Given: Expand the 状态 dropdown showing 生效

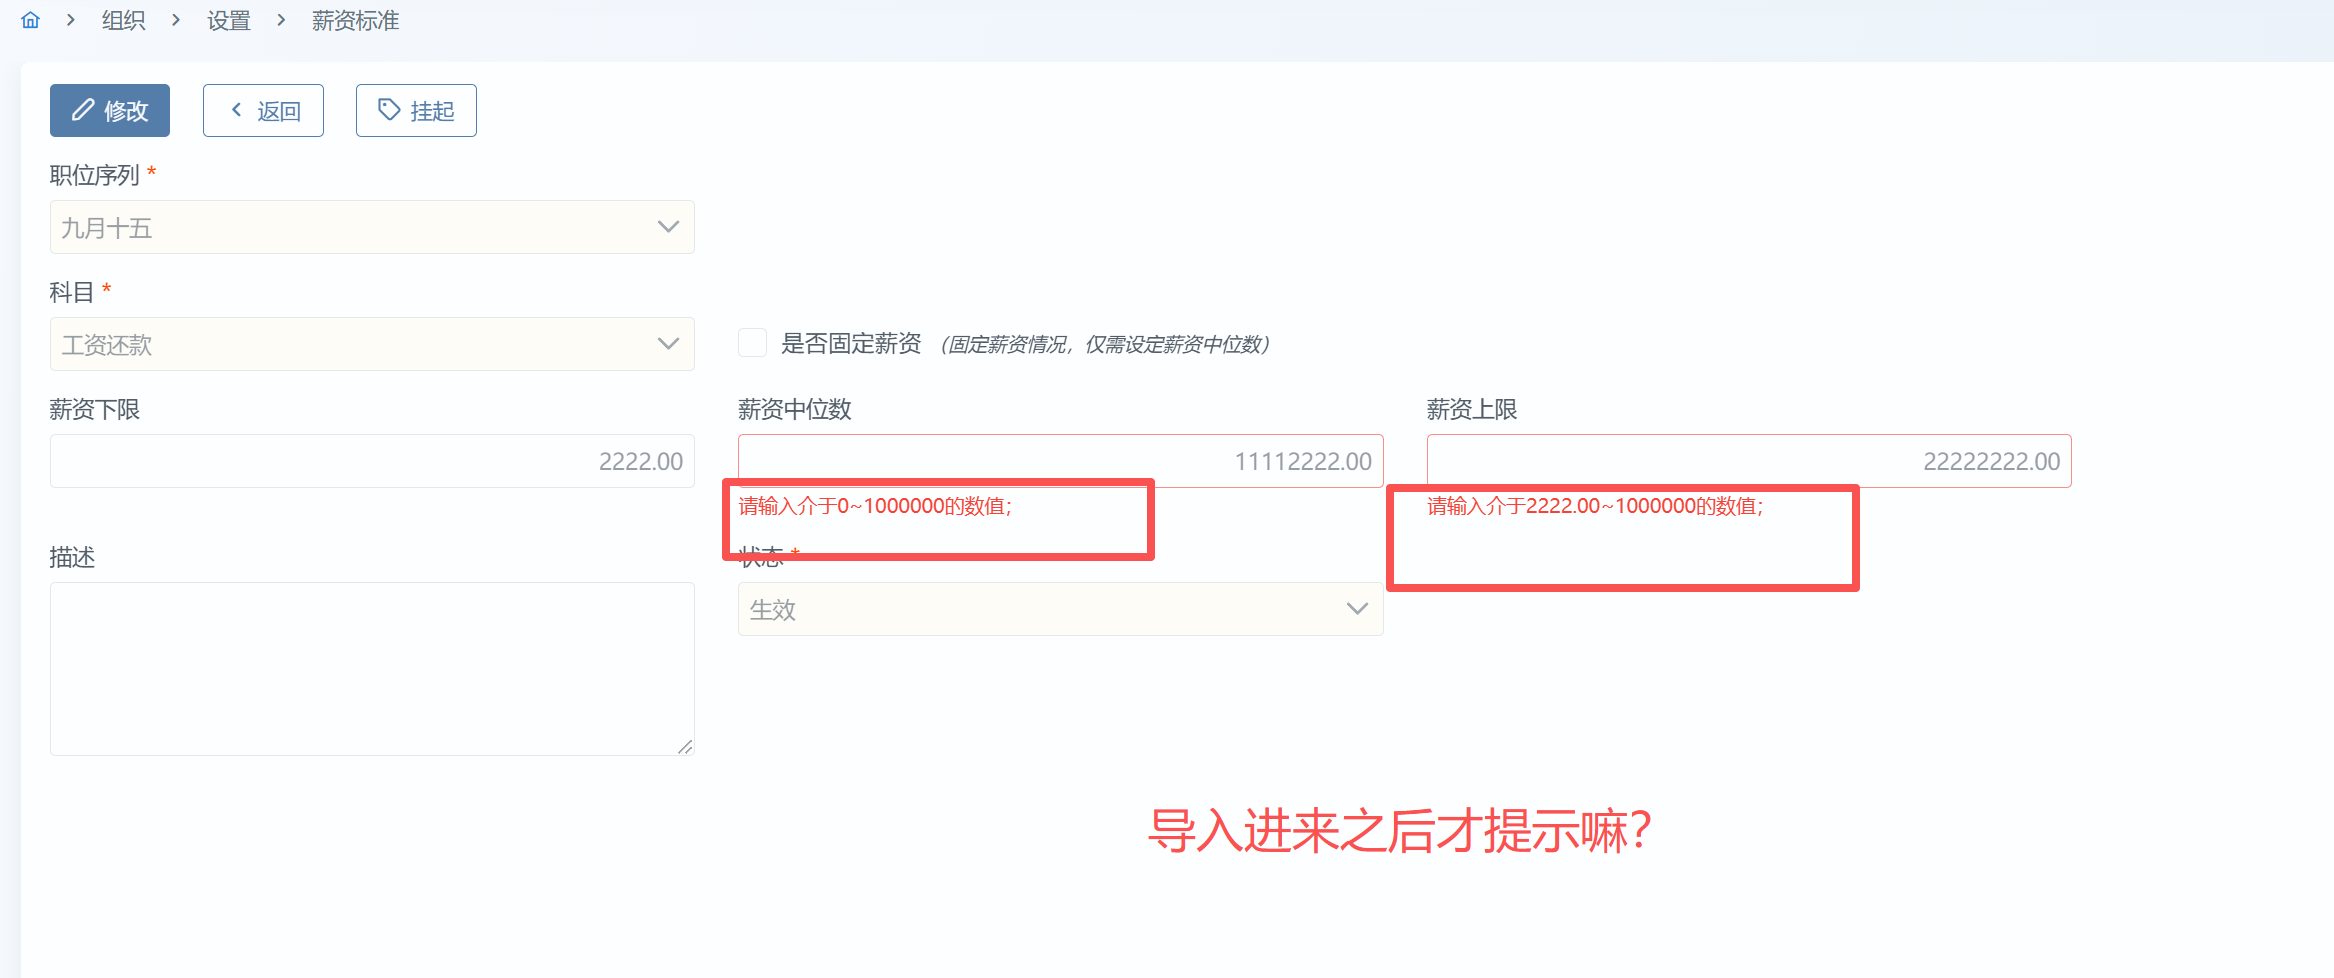Looking at the screenshot, I should 1060,609.
